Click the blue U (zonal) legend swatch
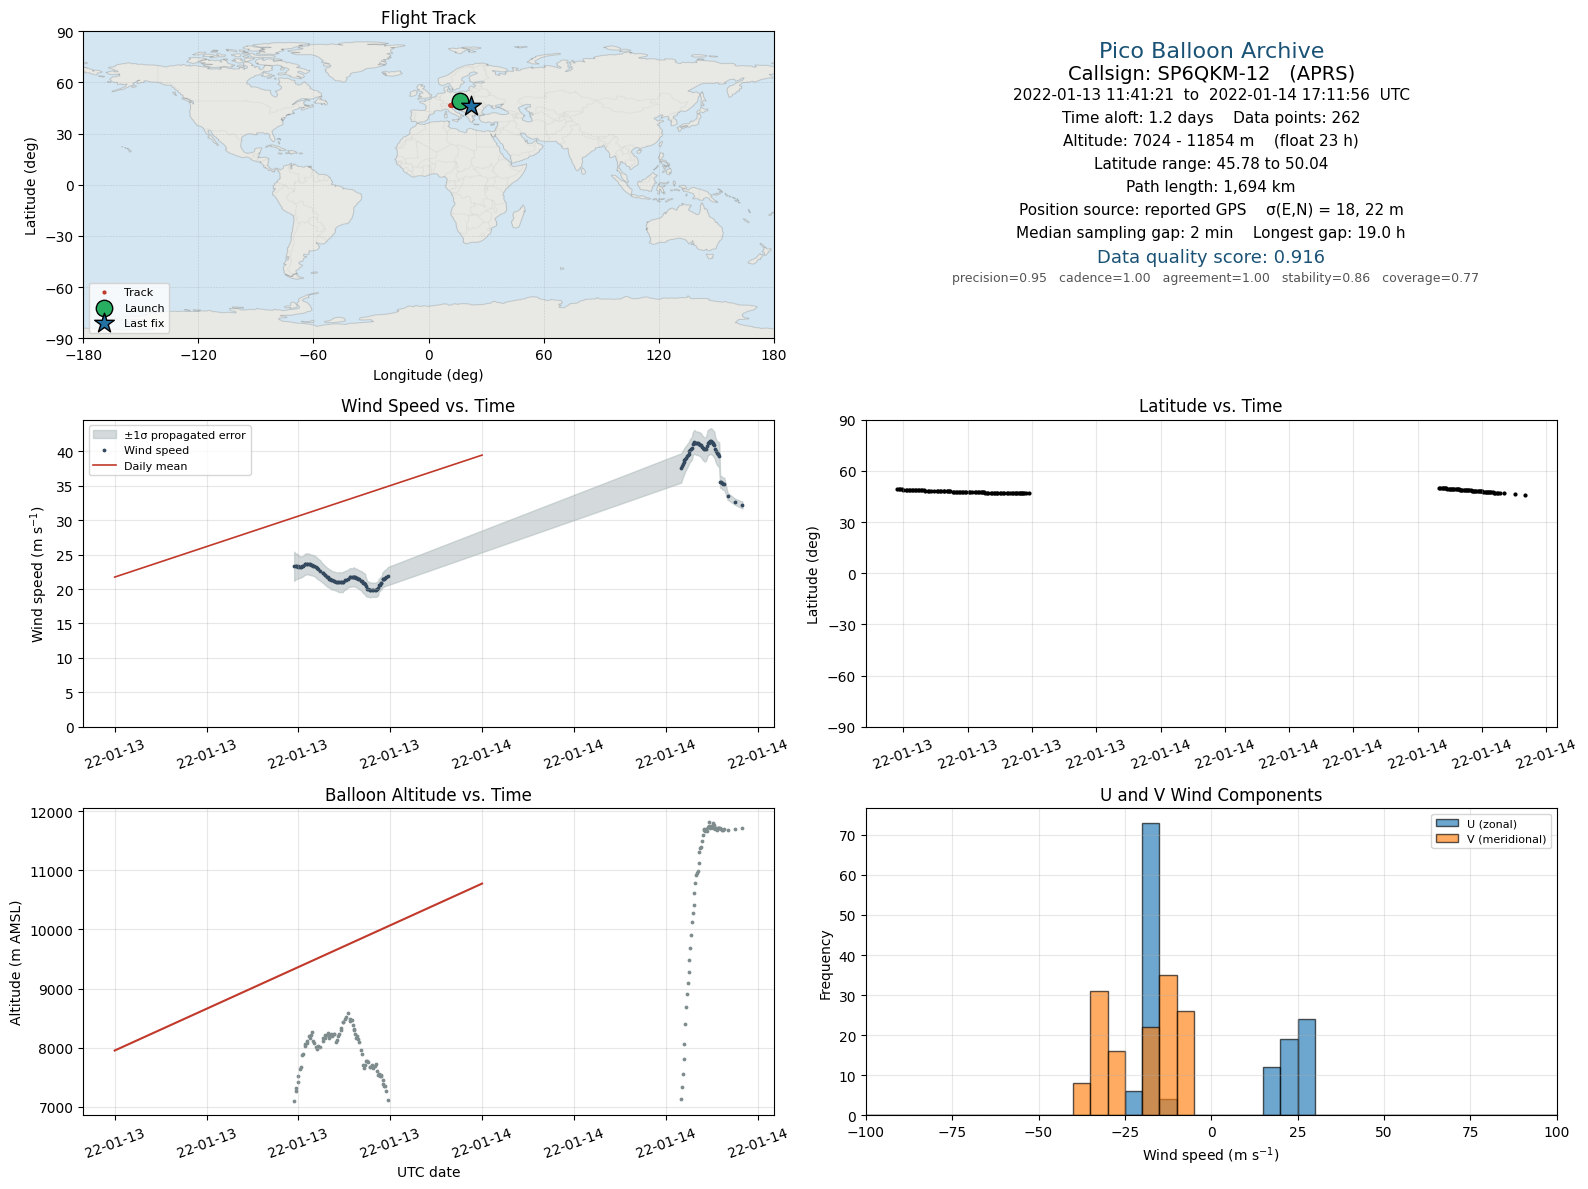This screenshot has width=1588, height=1189. pos(1446,824)
